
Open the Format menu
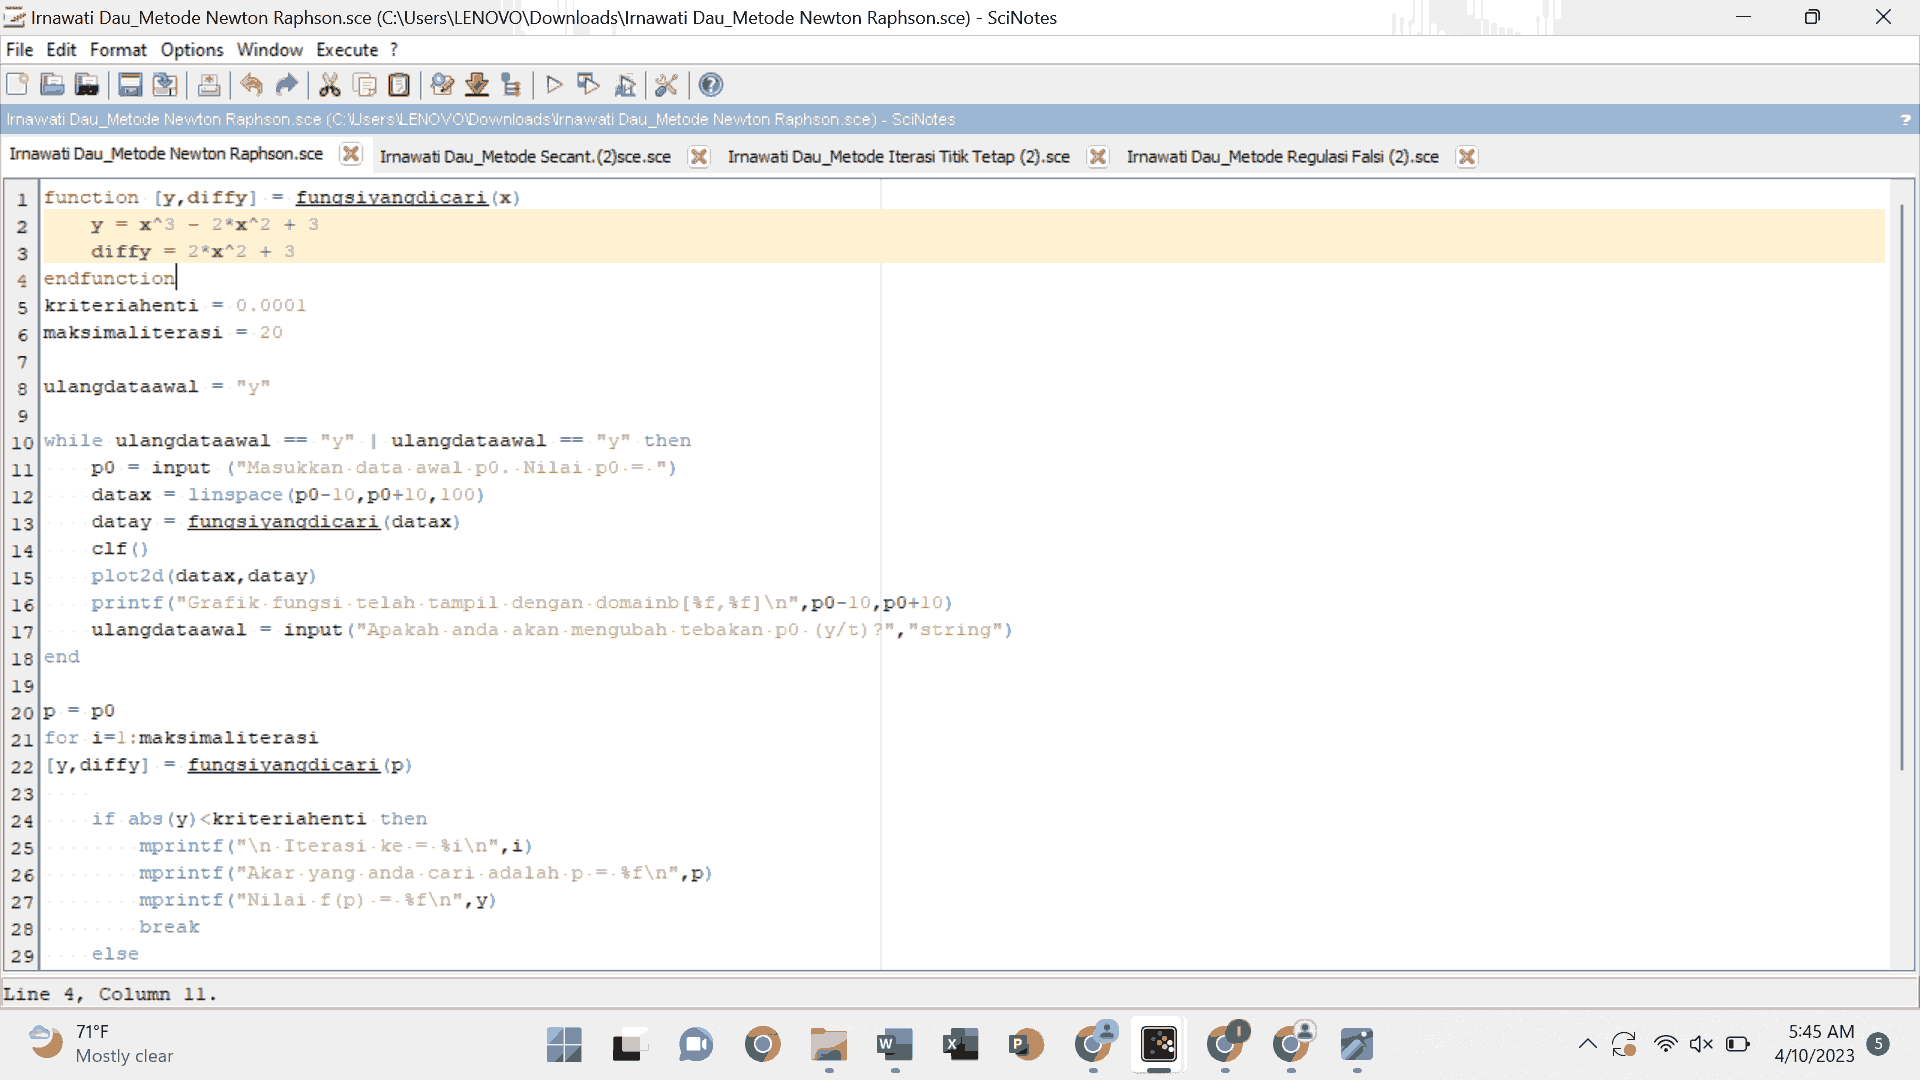pyautogui.click(x=118, y=50)
